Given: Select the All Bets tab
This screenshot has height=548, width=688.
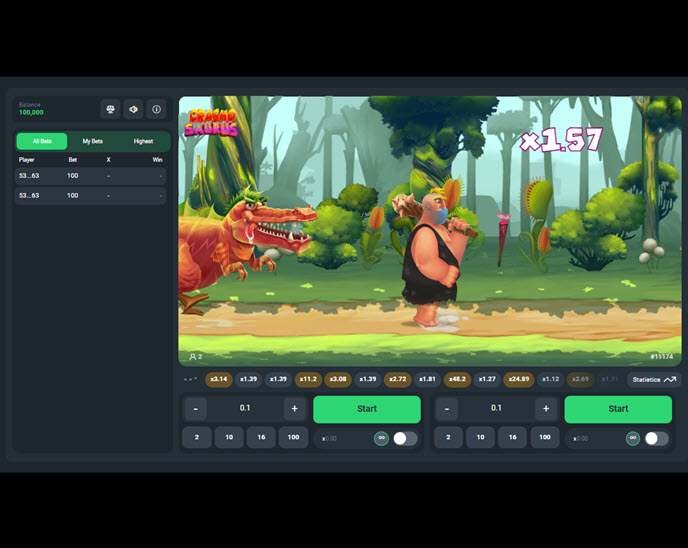Looking at the screenshot, I should tap(42, 141).
